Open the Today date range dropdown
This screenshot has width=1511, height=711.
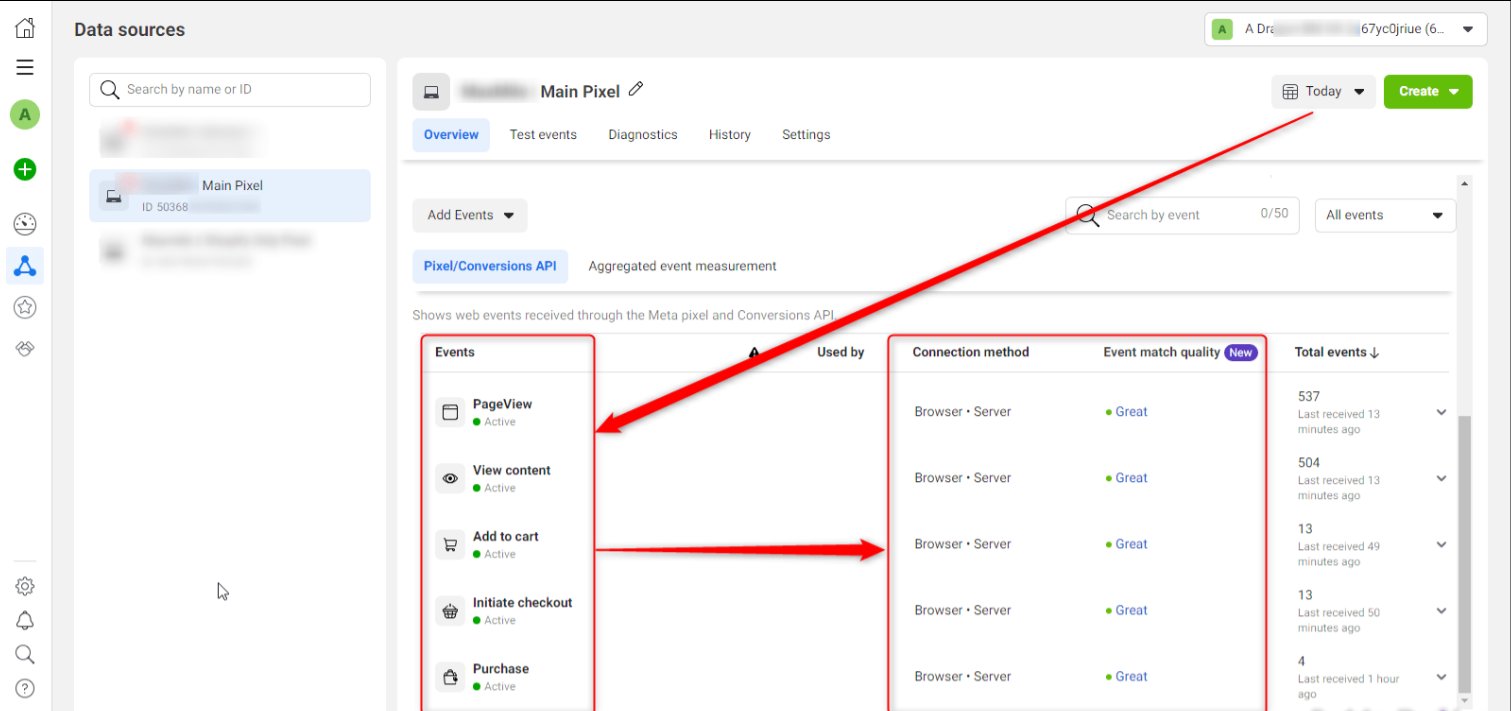pos(1323,91)
